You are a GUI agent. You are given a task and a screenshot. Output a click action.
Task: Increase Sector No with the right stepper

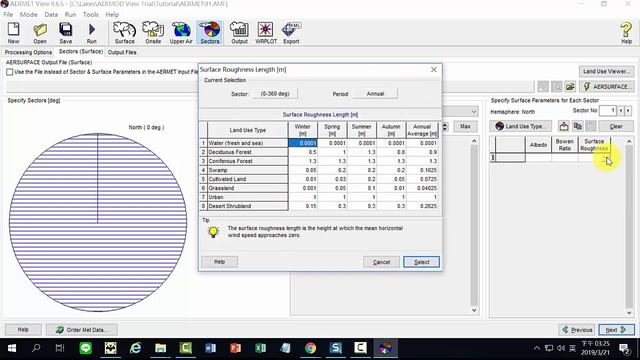pyautogui.click(x=628, y=111)
